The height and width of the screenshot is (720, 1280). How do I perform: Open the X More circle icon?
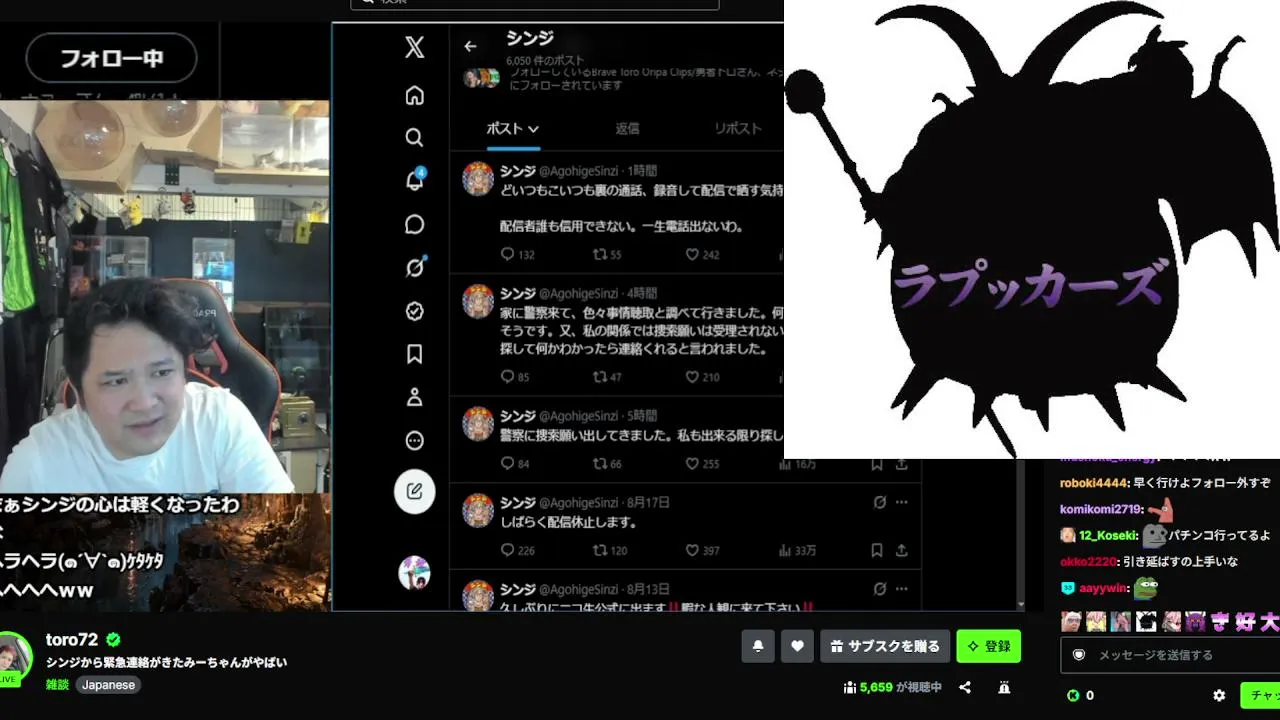[x=414, y=441]
